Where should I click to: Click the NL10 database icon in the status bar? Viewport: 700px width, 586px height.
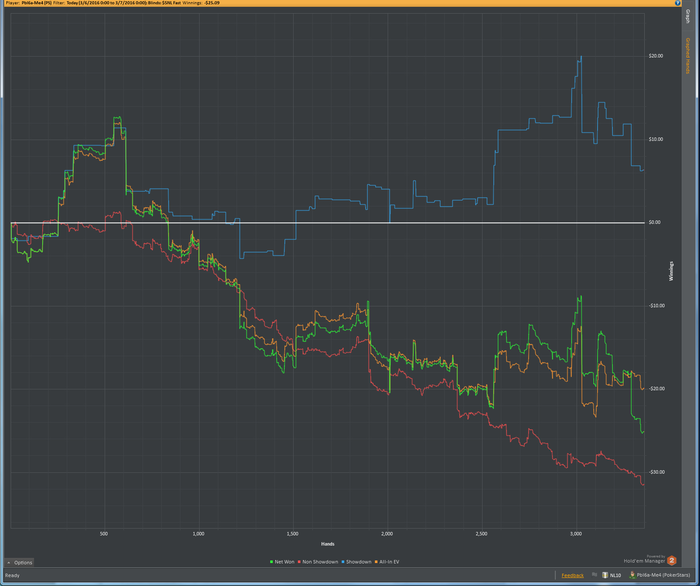605,575
